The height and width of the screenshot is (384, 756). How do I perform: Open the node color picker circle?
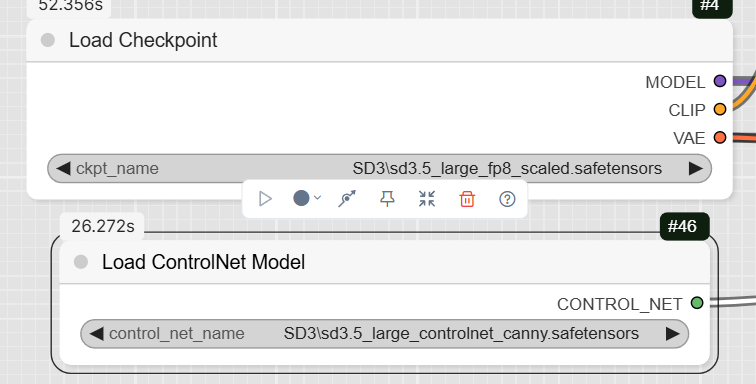[x=301, y=198]
